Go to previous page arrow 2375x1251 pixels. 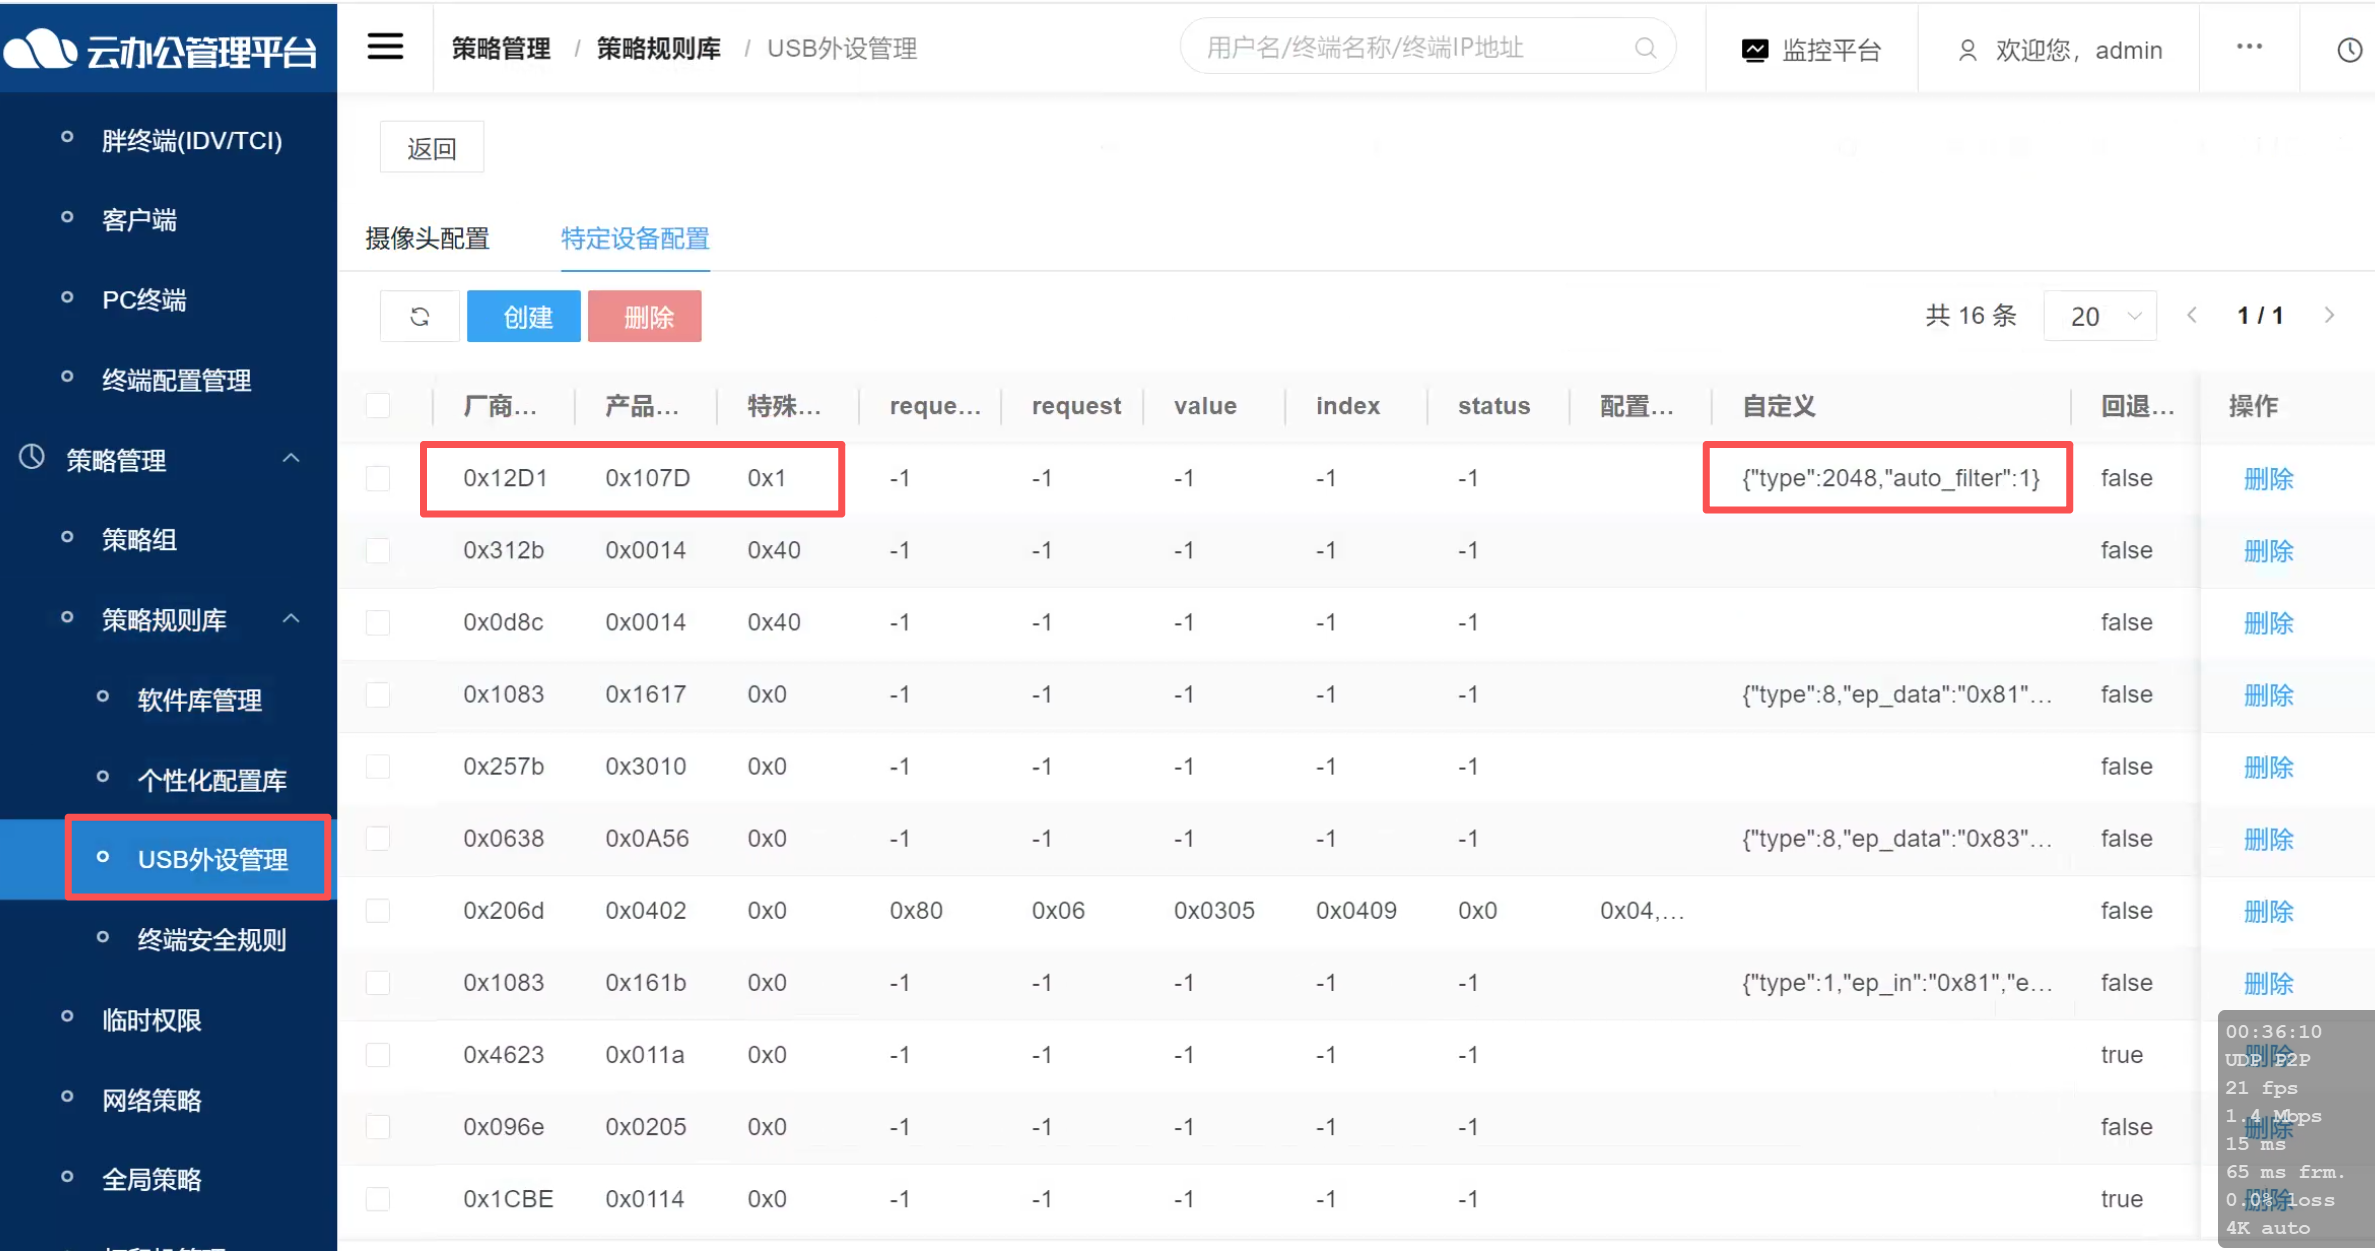[2191, 316]
